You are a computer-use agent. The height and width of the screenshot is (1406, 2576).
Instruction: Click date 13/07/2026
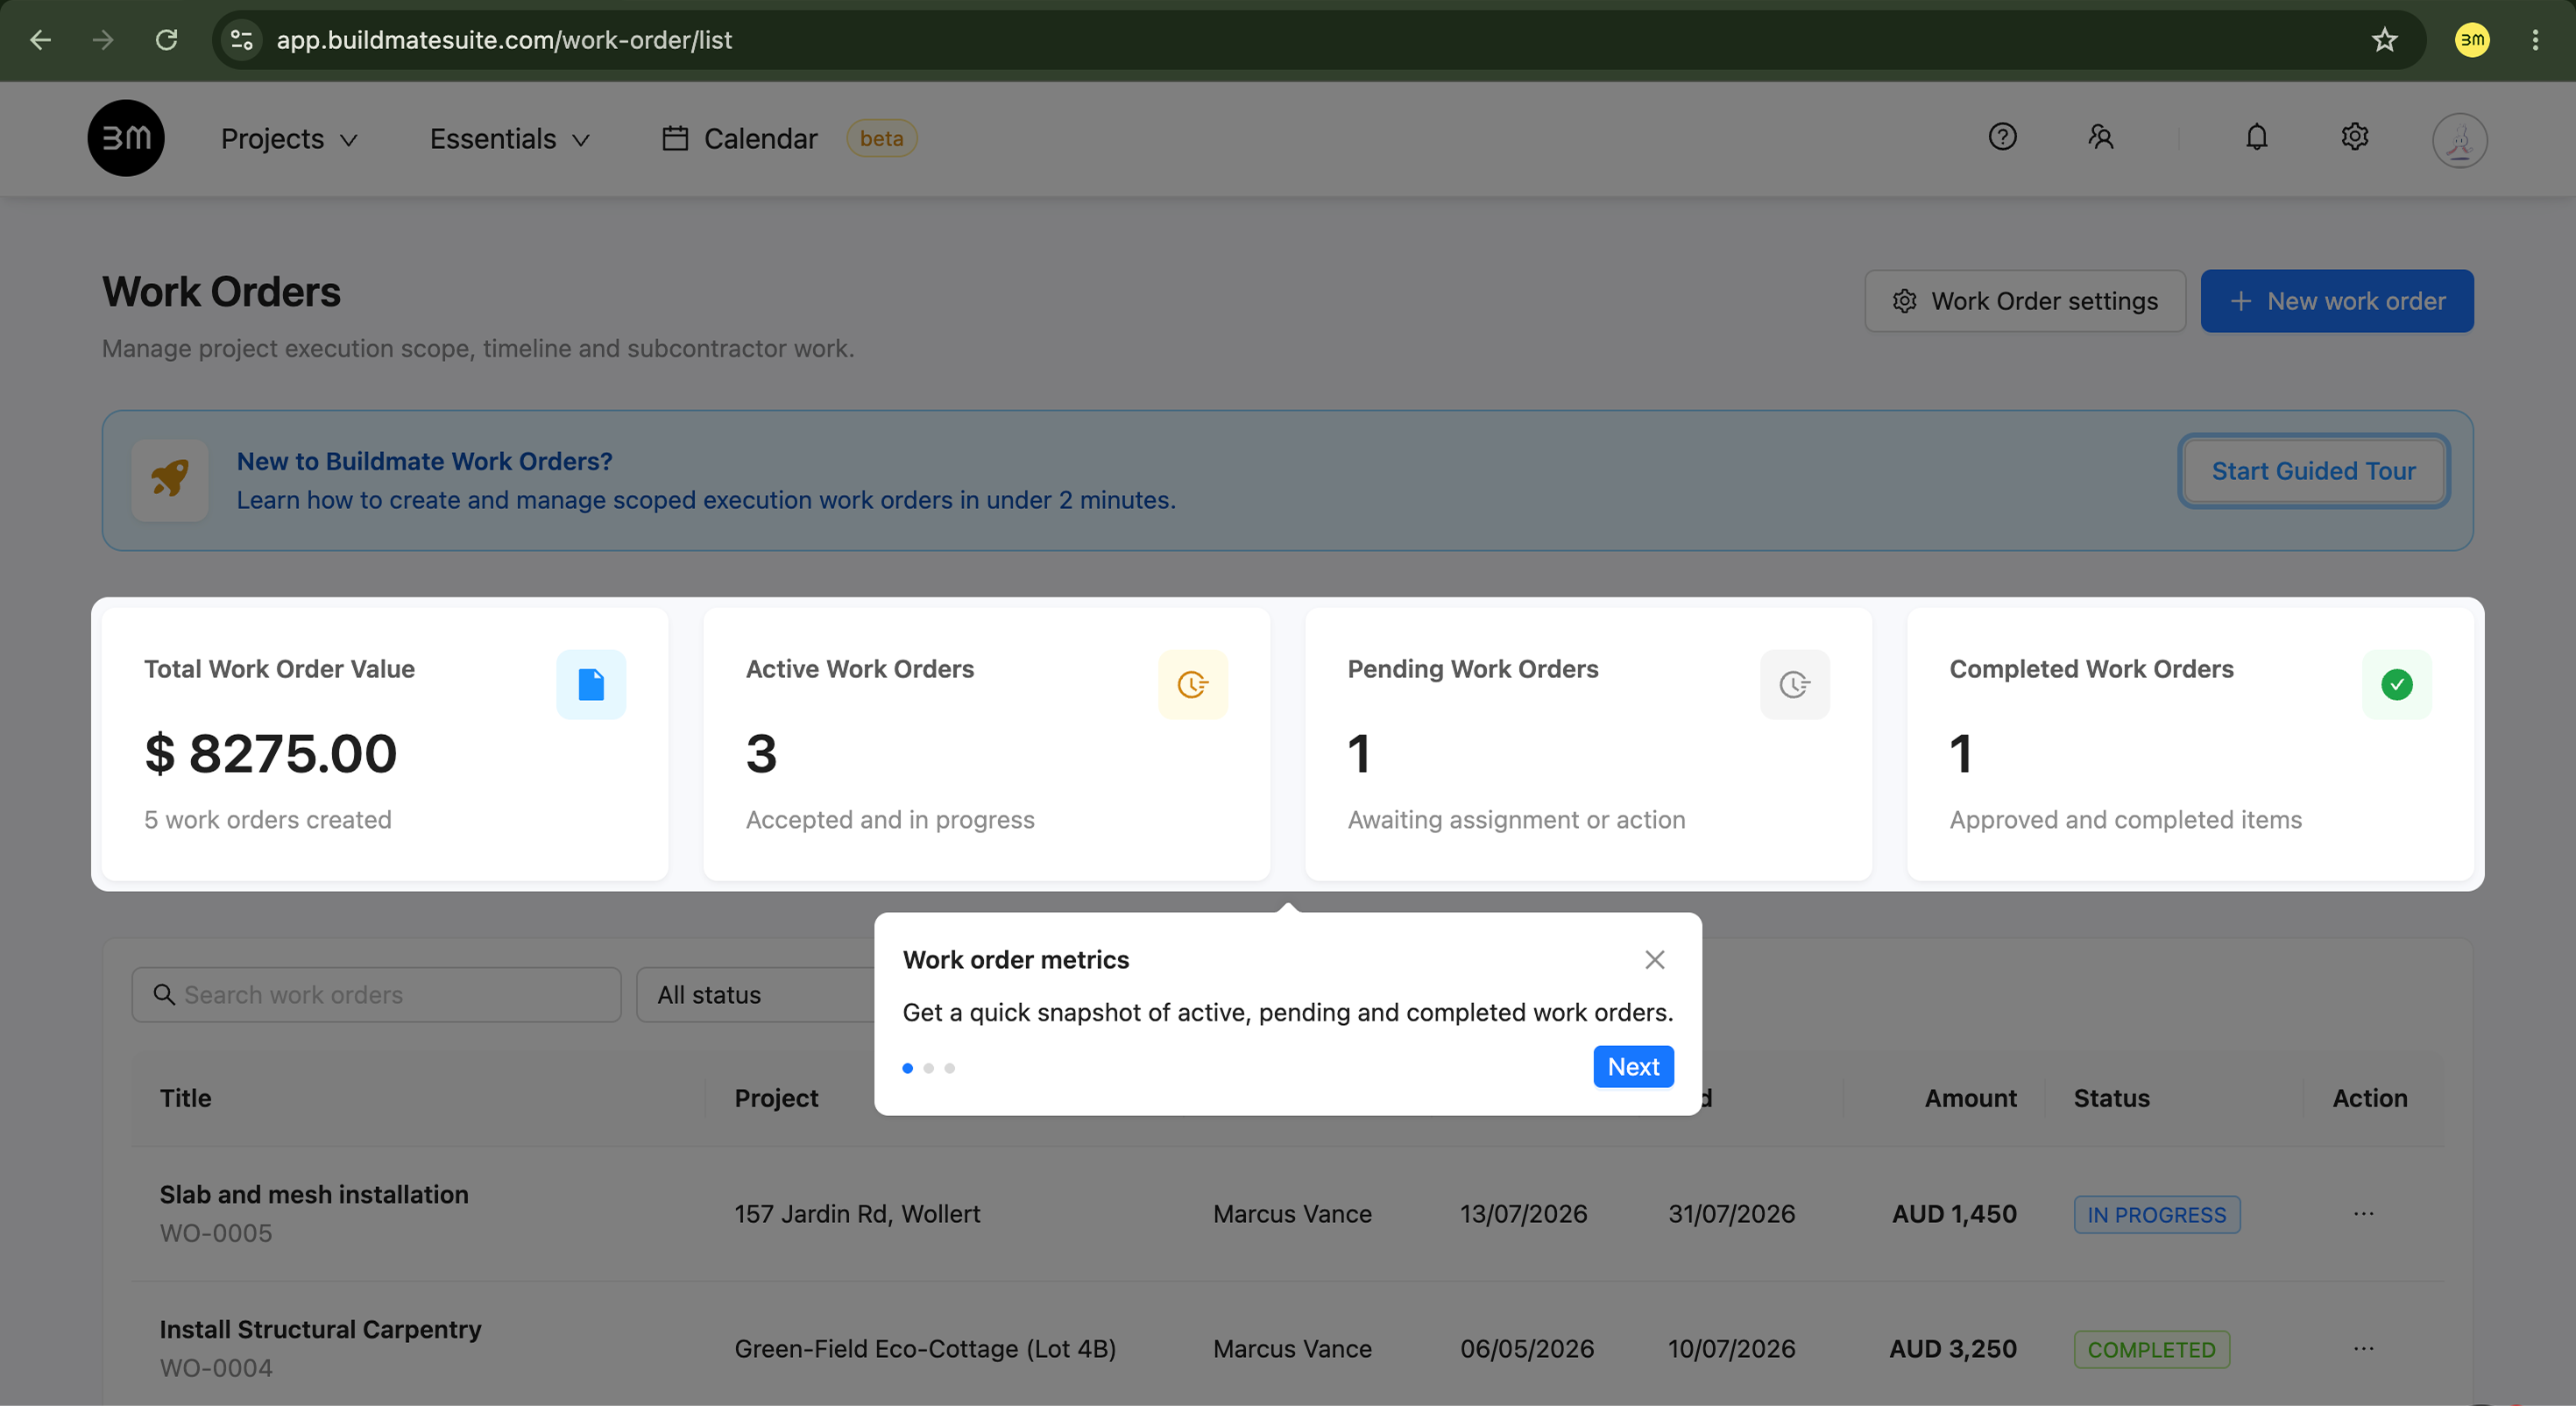(x=1523, y=1214)
